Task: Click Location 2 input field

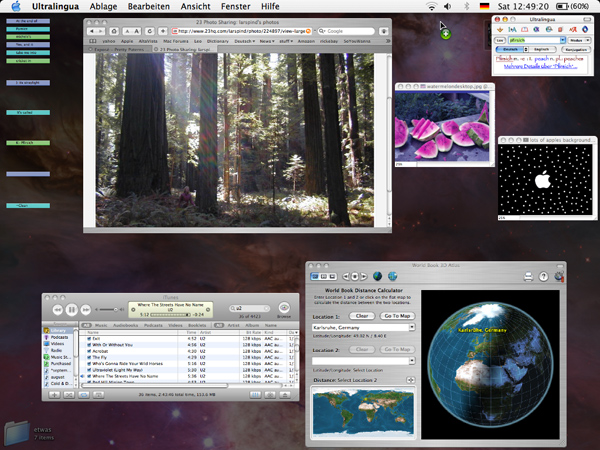Action: [360, 361]
